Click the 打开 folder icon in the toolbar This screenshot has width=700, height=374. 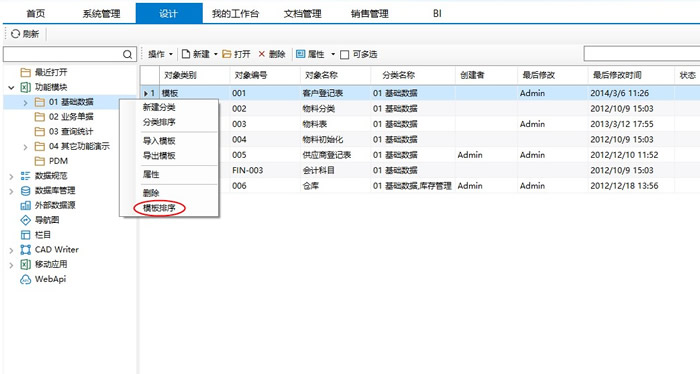[227, 54]
